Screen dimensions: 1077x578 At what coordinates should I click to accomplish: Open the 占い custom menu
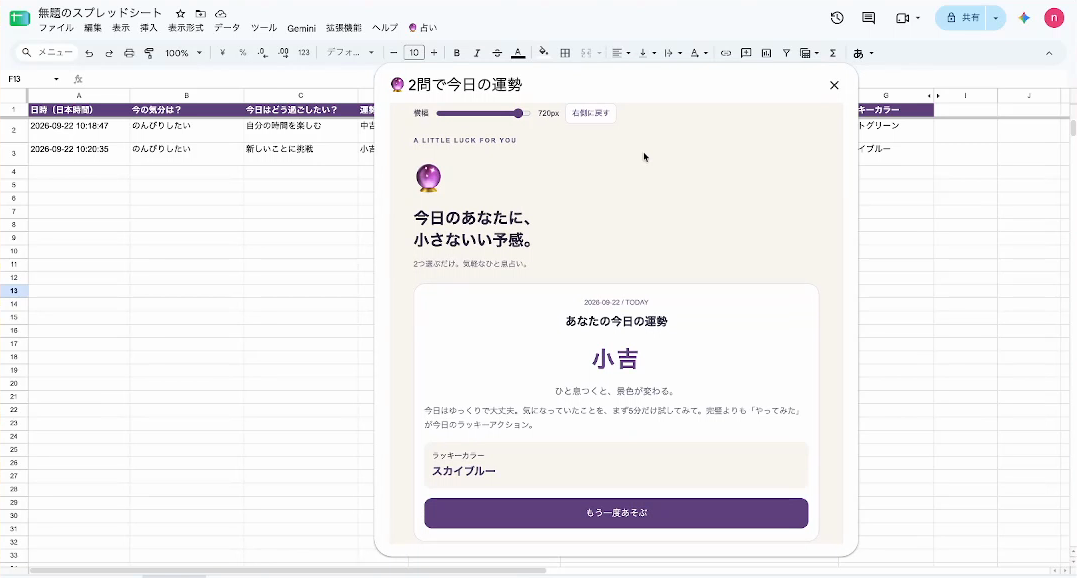pyautogui.click(x=423, y=28)
